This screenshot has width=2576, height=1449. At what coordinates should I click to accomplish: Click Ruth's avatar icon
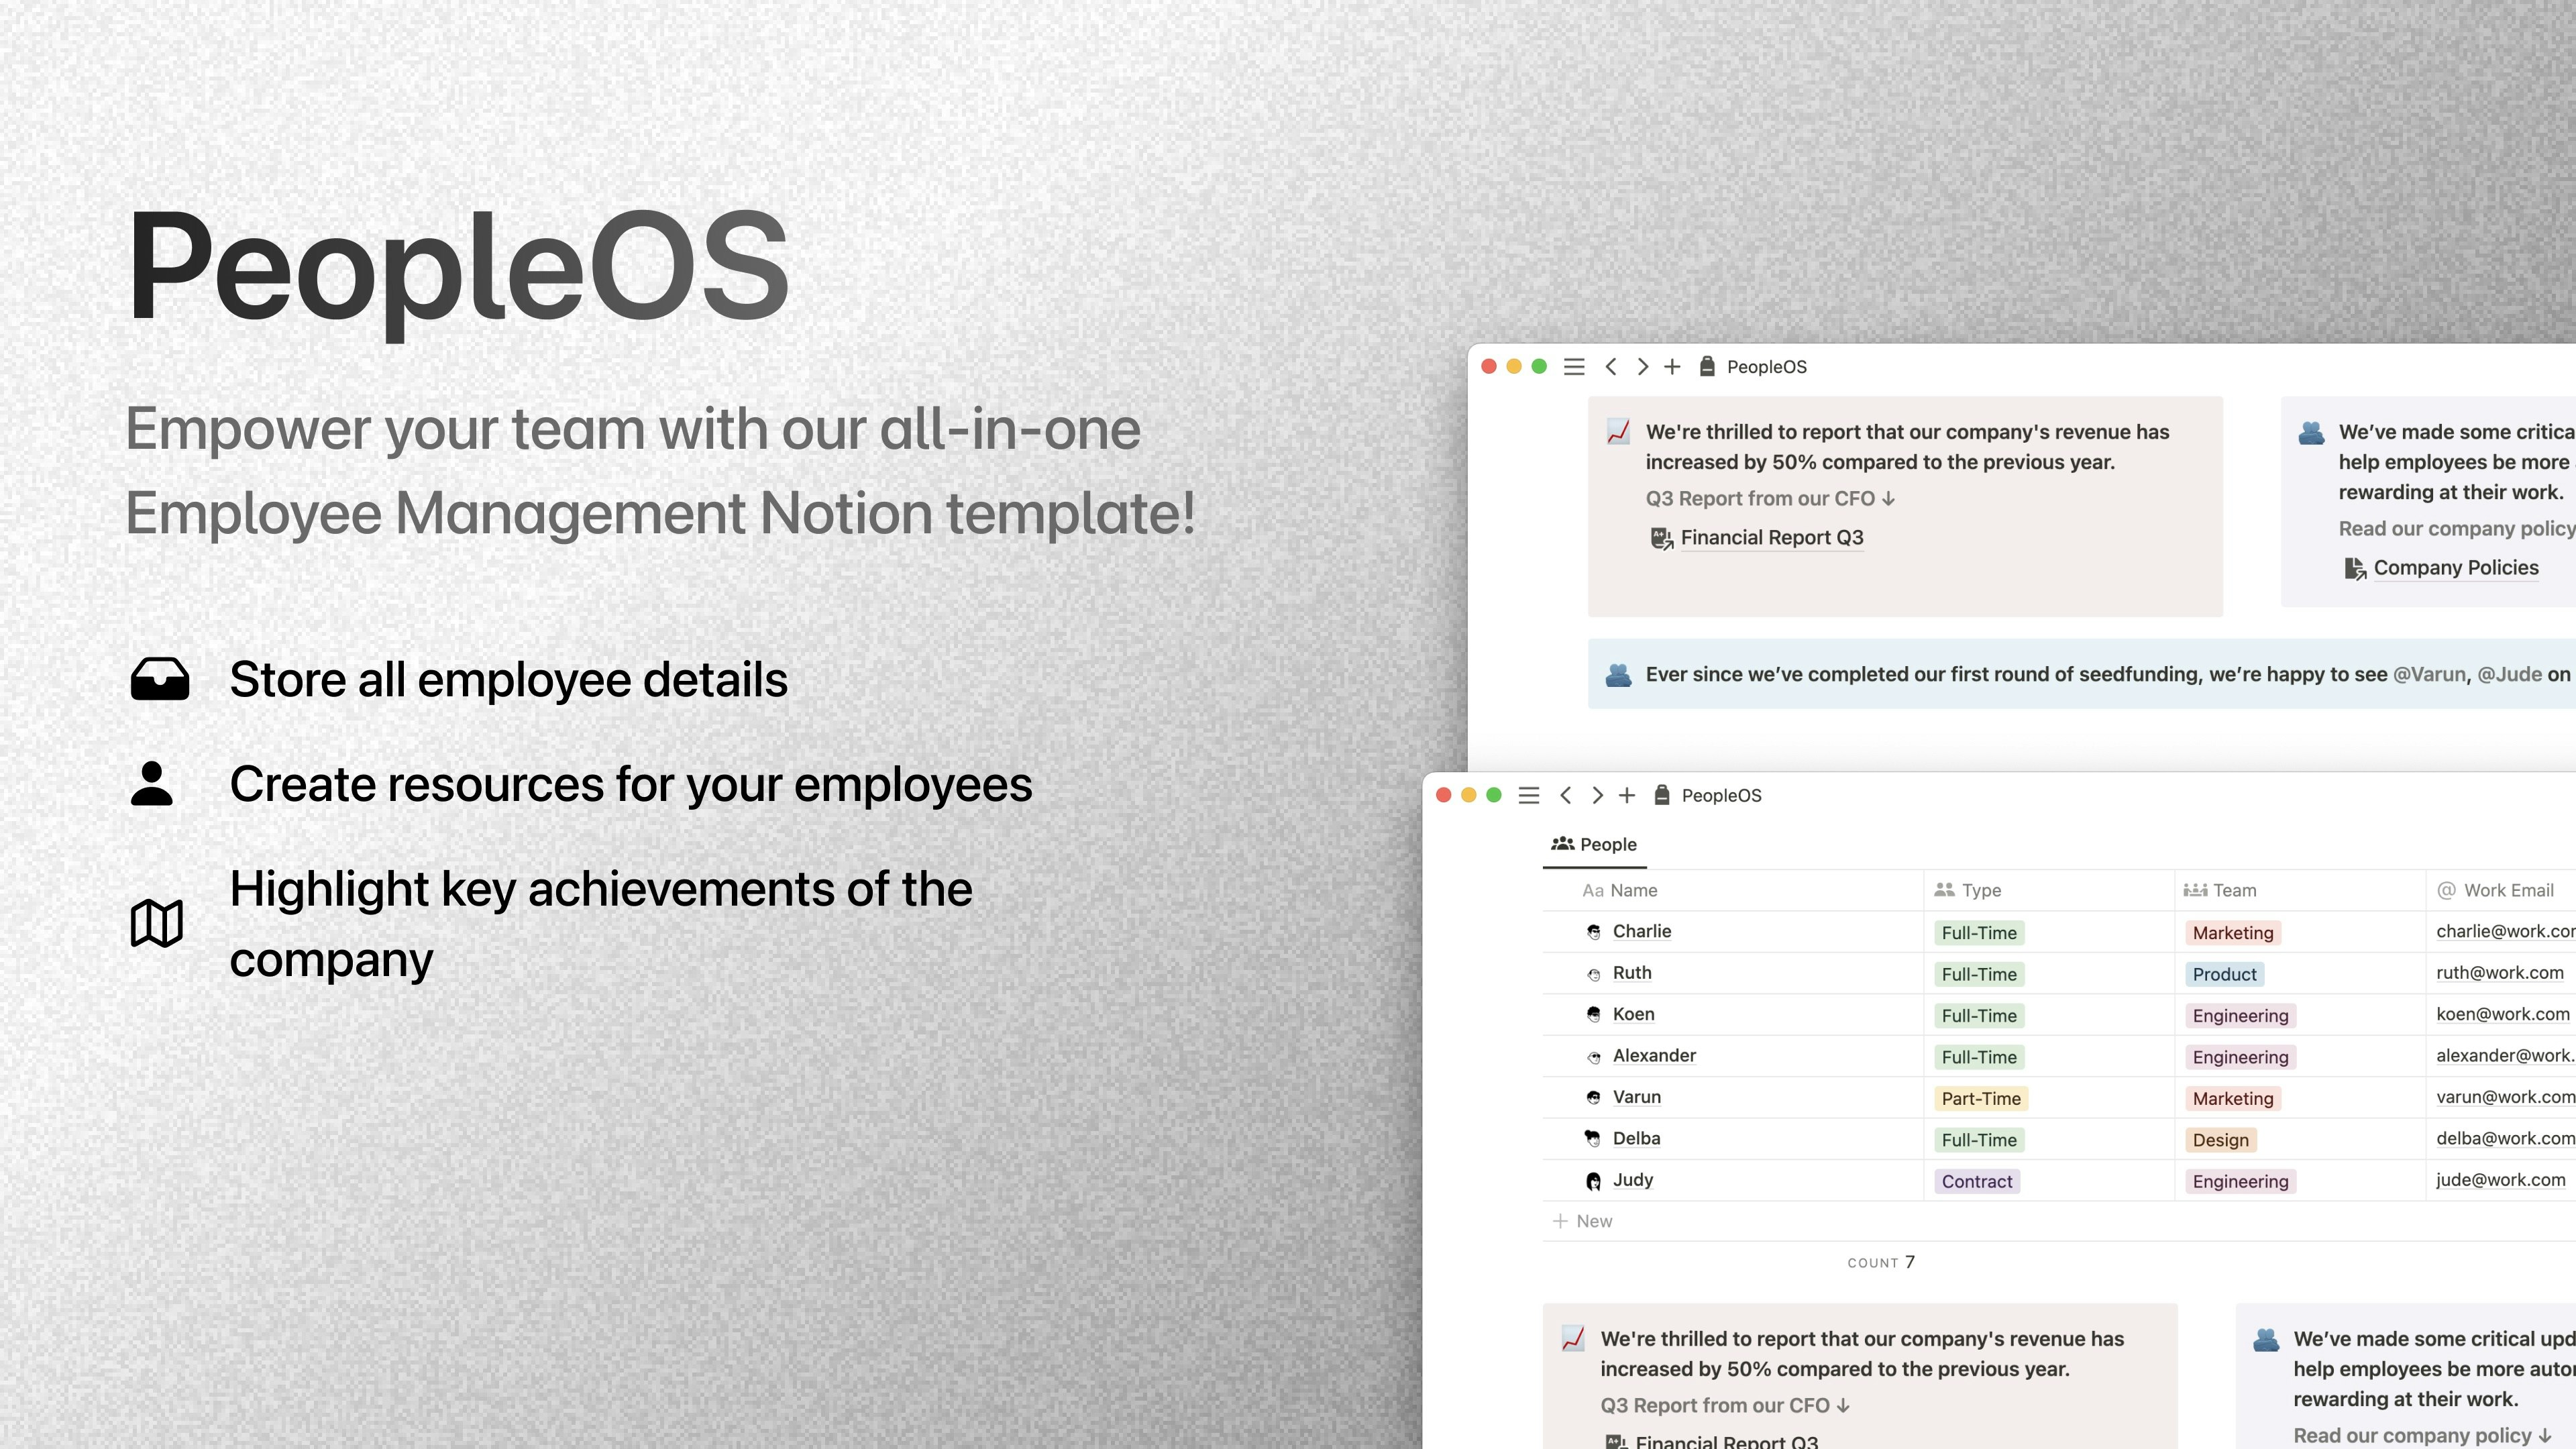click(x=1594, y=974)
